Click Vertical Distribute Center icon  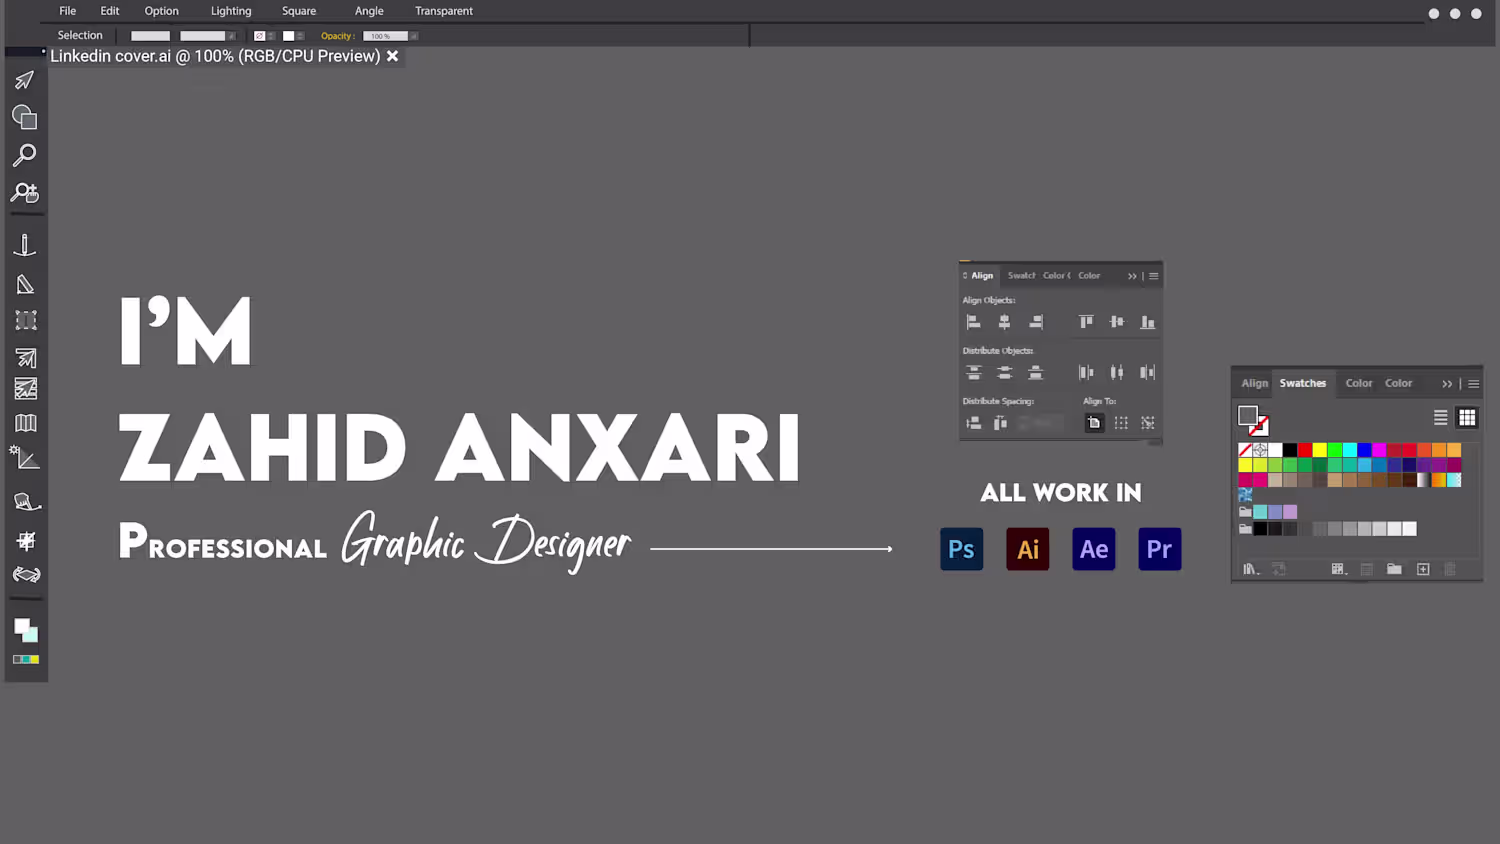point(1004,372)
